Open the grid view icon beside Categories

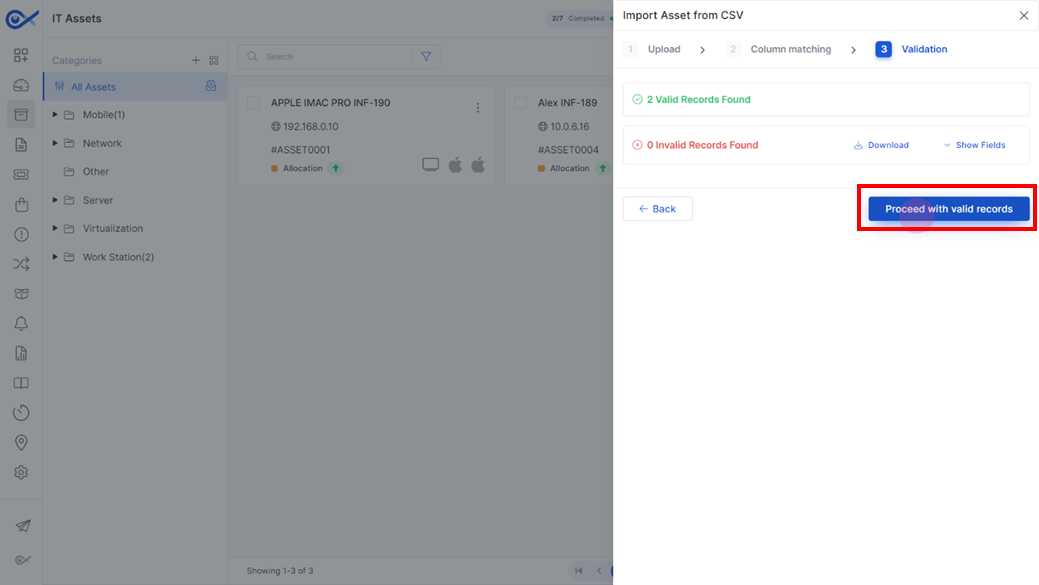pyautogui.click(x=214, y=60)
